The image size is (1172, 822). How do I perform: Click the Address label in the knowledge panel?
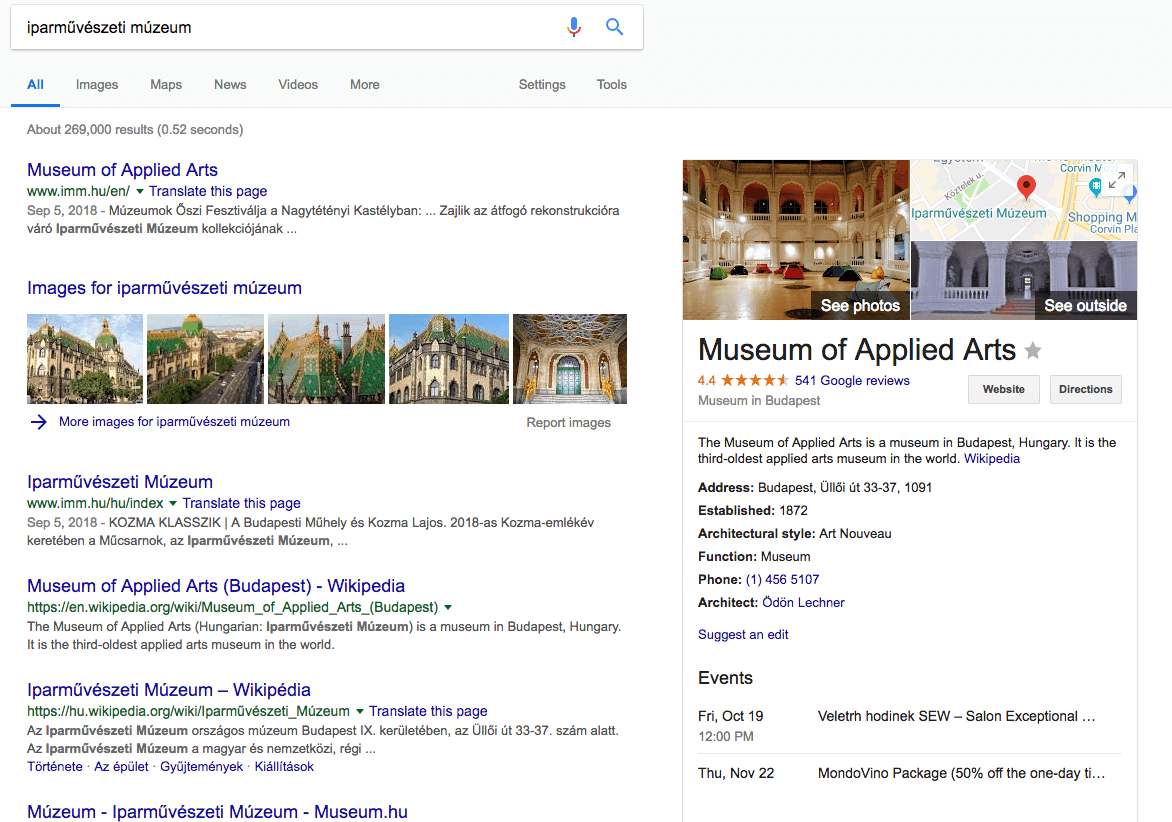coord(726,488)
